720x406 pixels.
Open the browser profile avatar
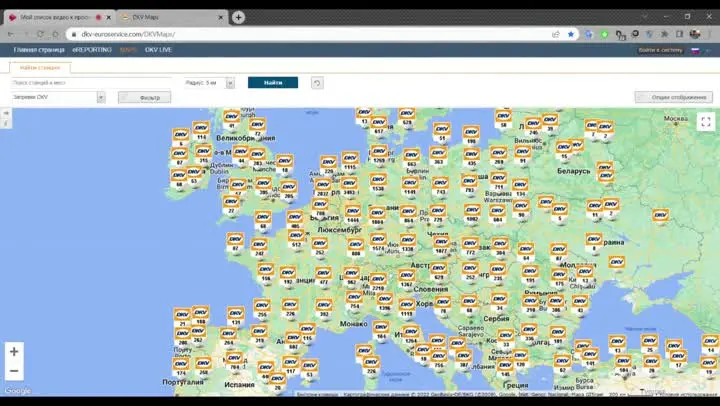pos(695,34)
